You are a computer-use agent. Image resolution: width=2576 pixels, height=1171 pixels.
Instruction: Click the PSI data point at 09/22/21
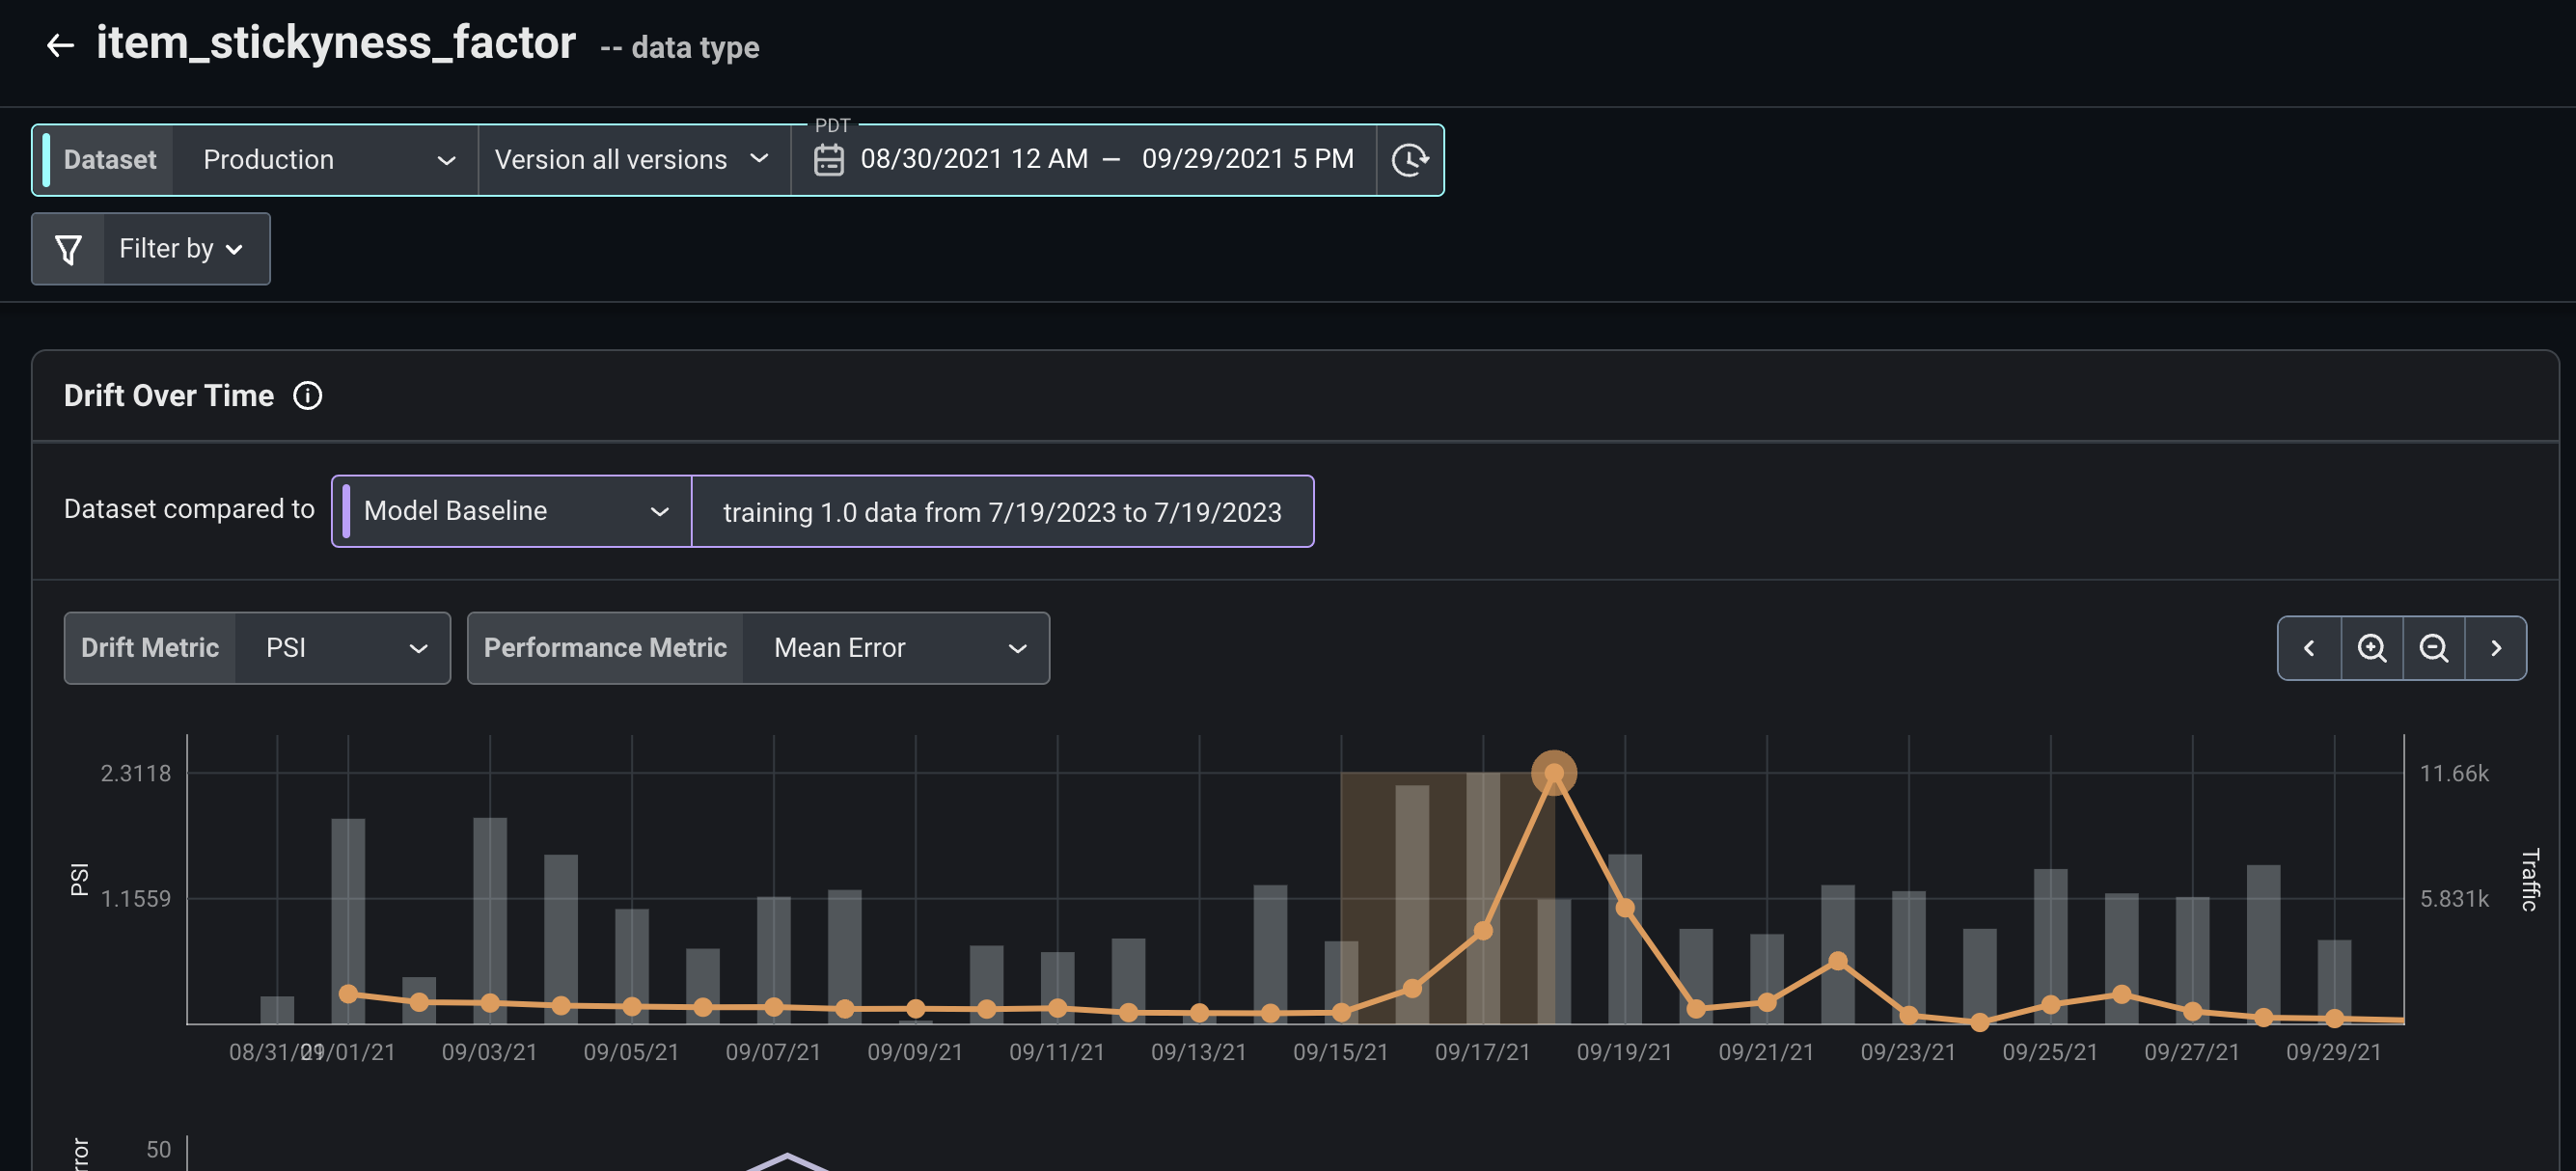1837,962
